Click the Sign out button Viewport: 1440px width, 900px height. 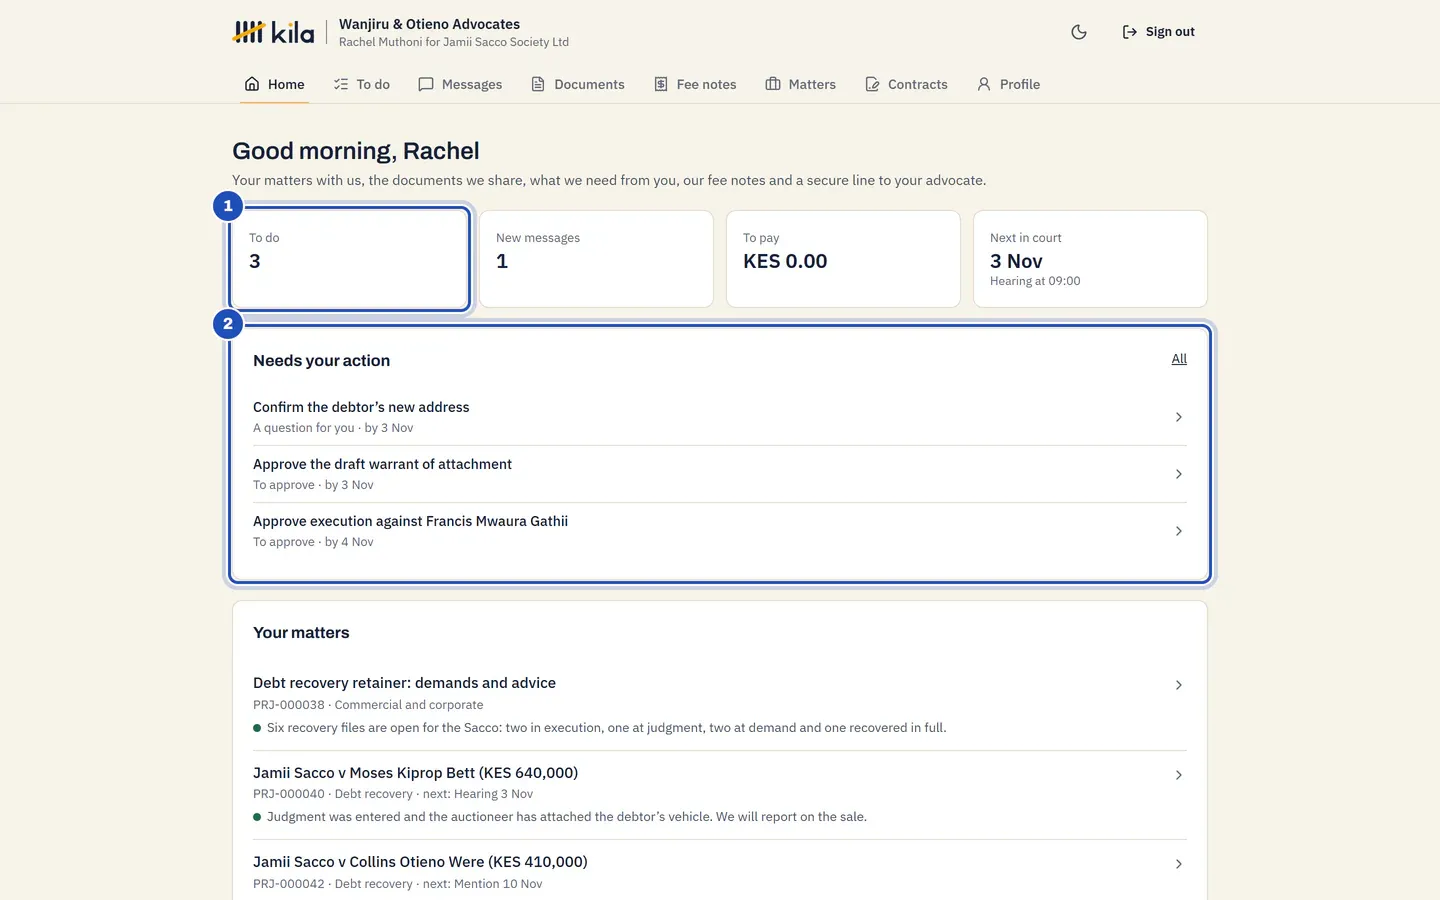coord(1159,32)
